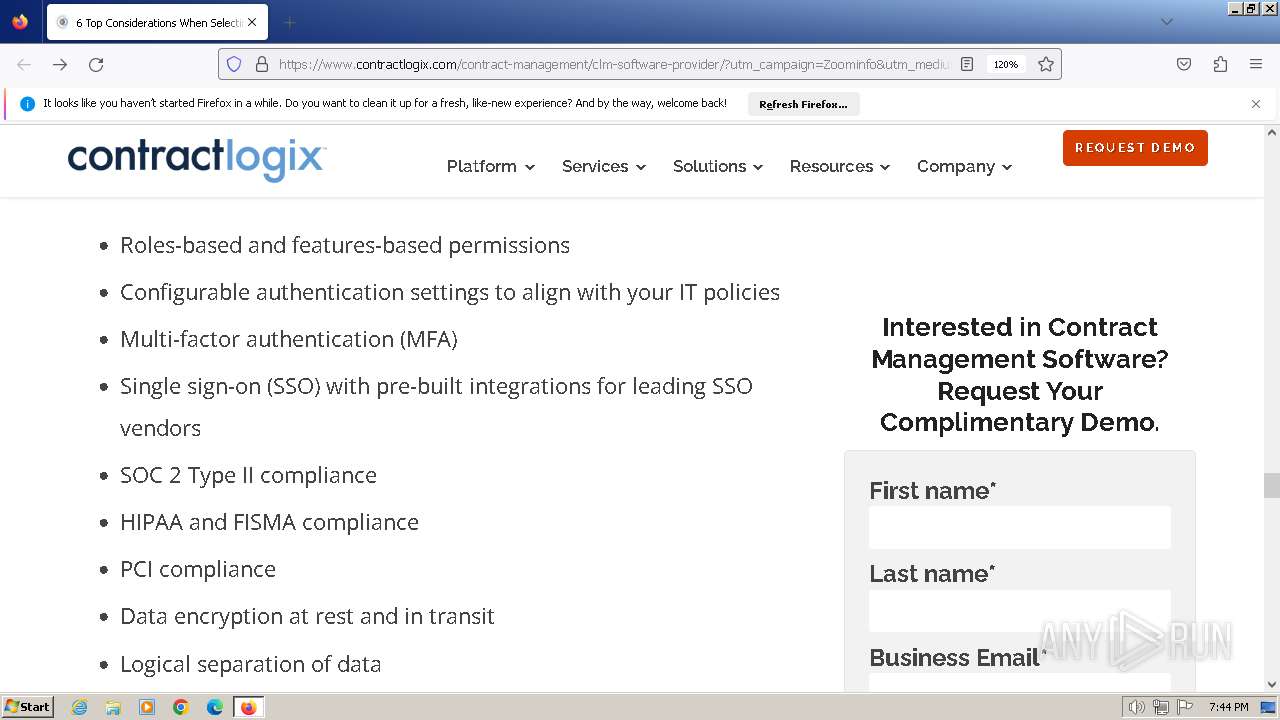
Task: Click 'Roles-based and features-based permissions' text
Action: [x=345, y=245]
